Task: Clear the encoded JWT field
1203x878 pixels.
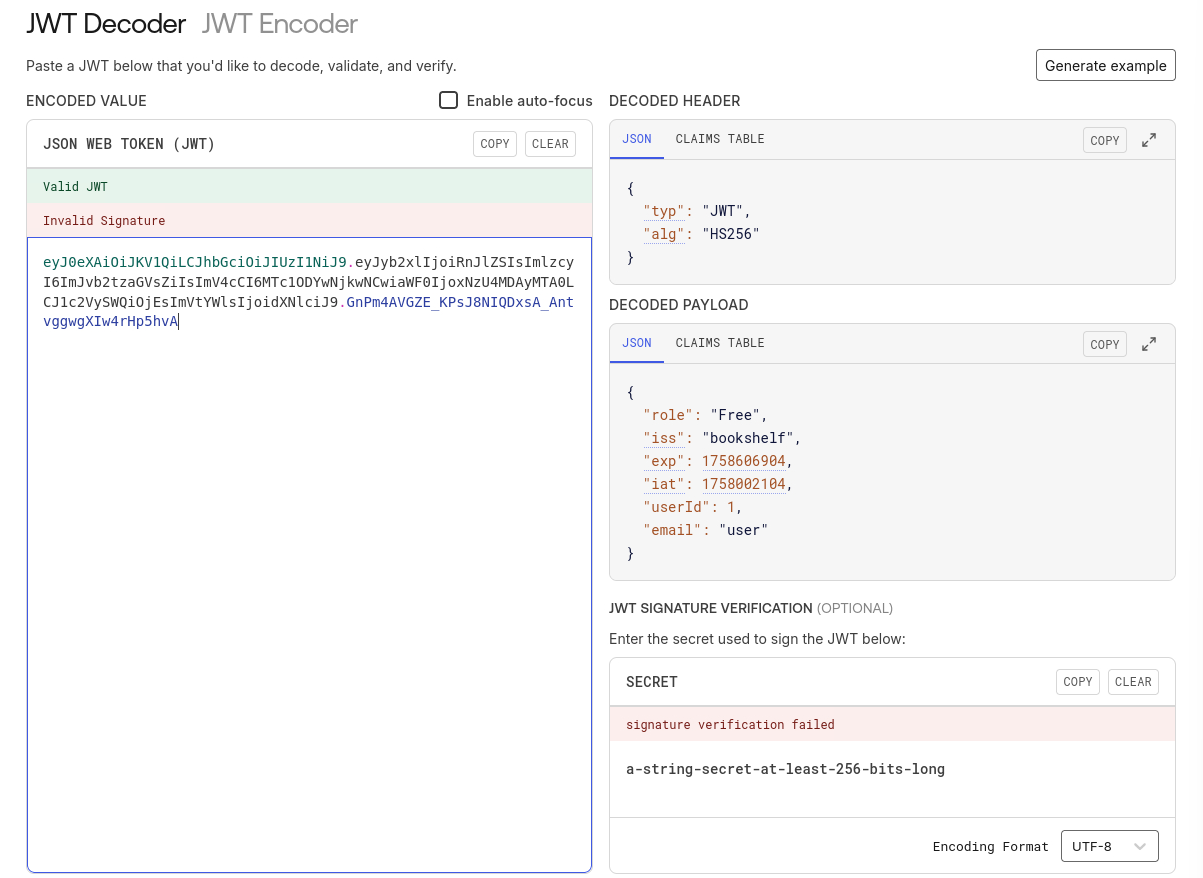Action: pos(550,144)
